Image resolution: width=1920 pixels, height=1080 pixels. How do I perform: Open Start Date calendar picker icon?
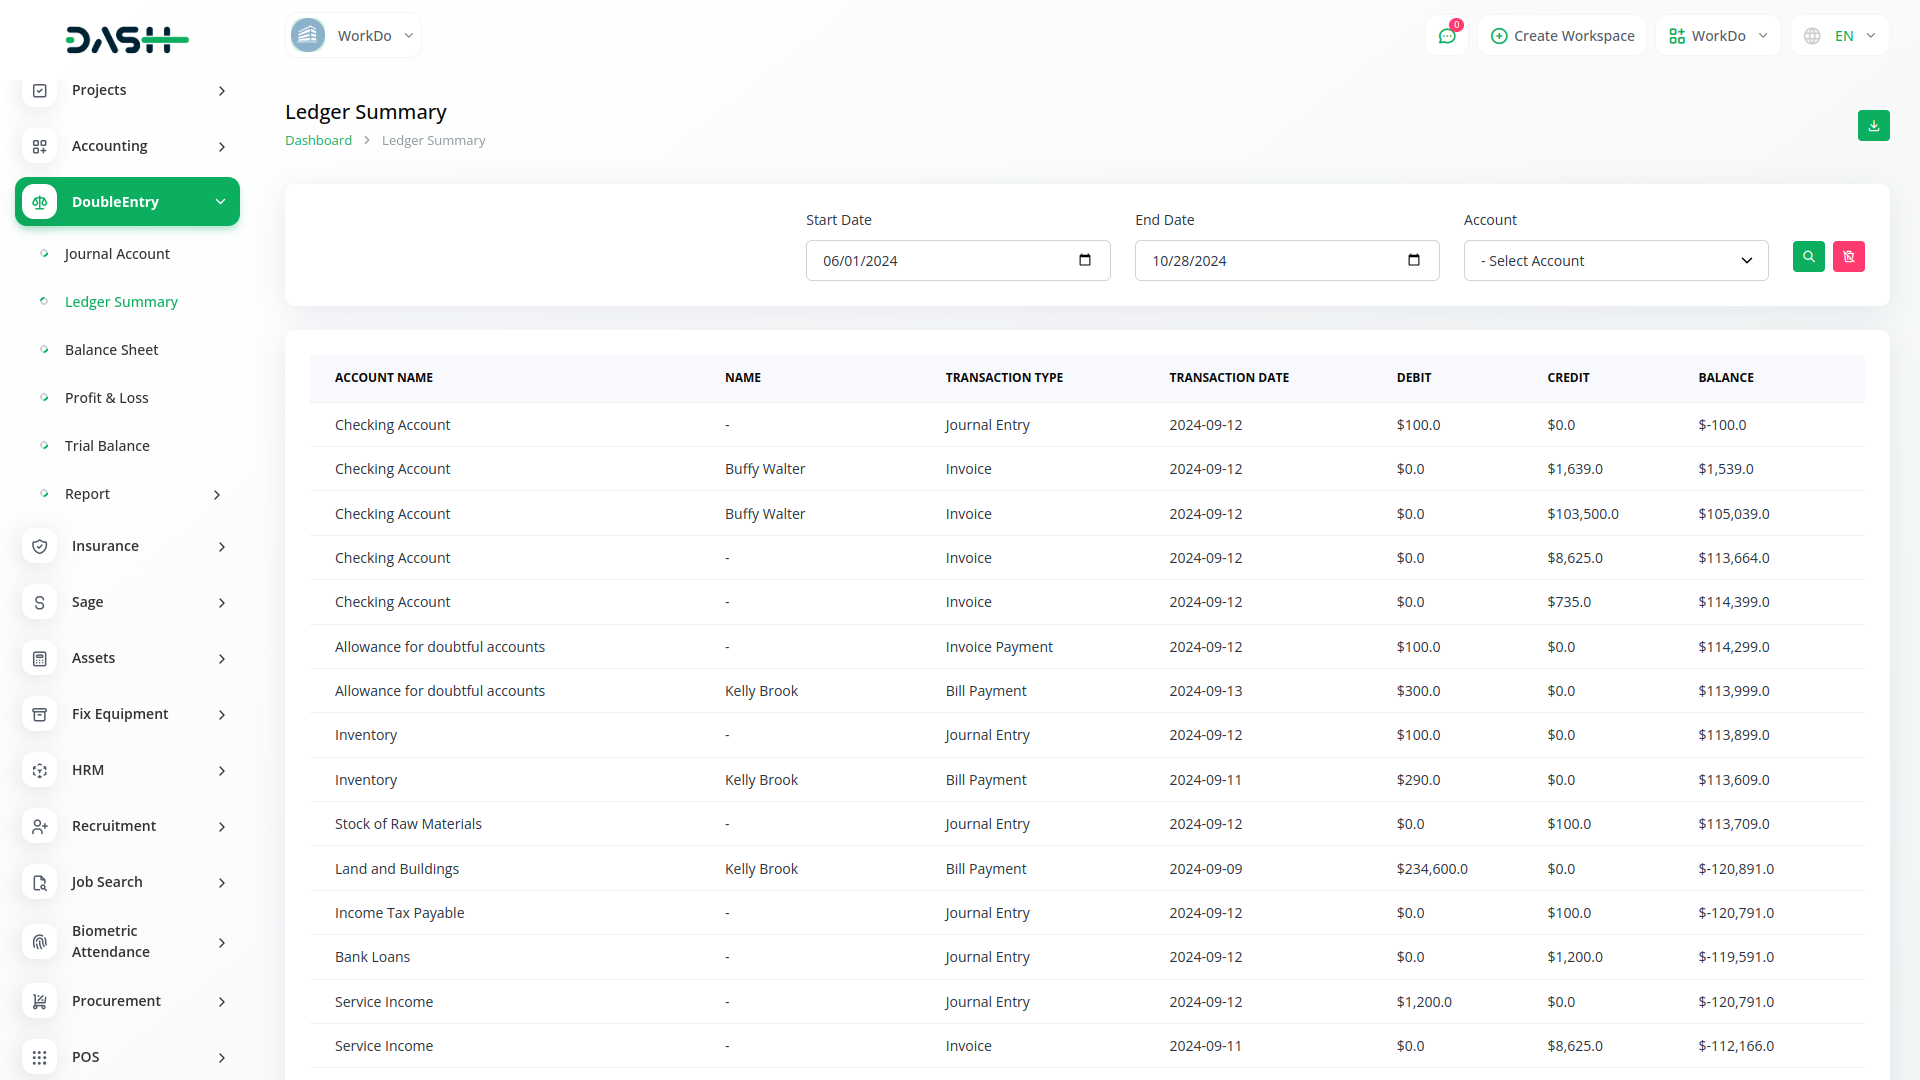coord(1085,260)
